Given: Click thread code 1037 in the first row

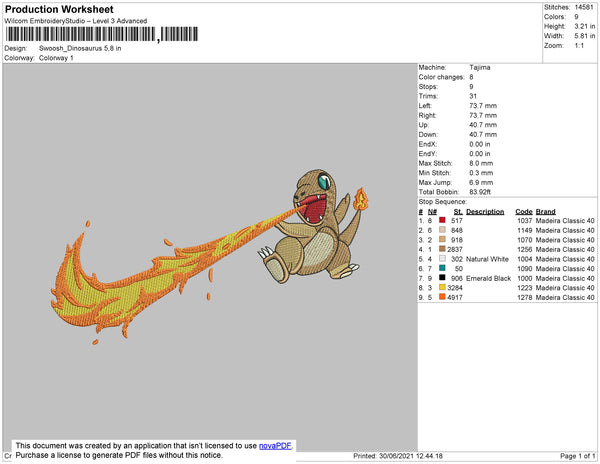Looking at the screenshot, I should point(525,221).
